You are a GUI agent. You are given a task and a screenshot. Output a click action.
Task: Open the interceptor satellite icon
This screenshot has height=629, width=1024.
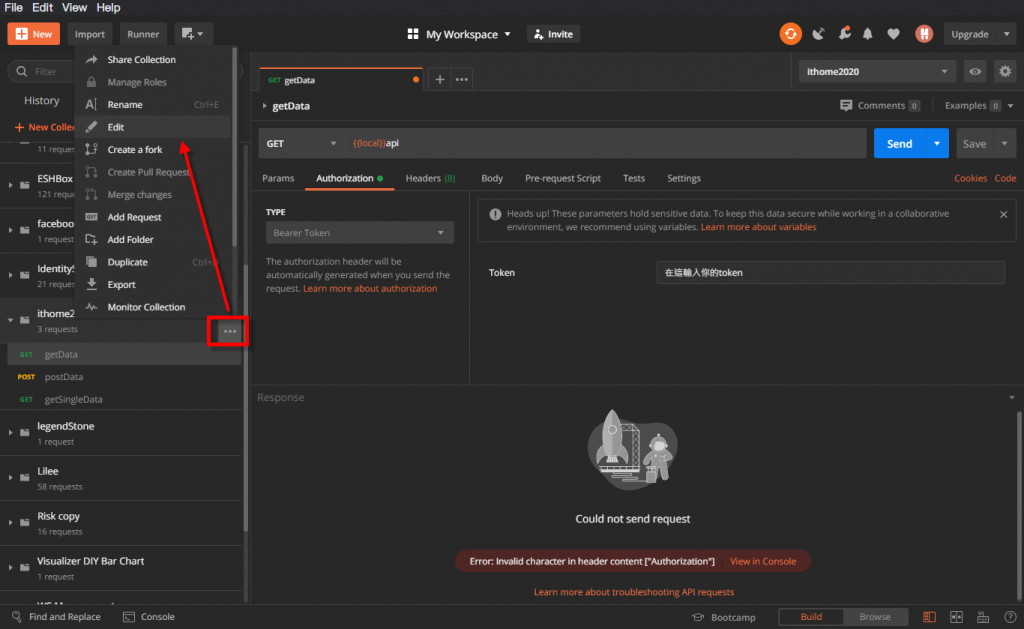click(818, 34)
